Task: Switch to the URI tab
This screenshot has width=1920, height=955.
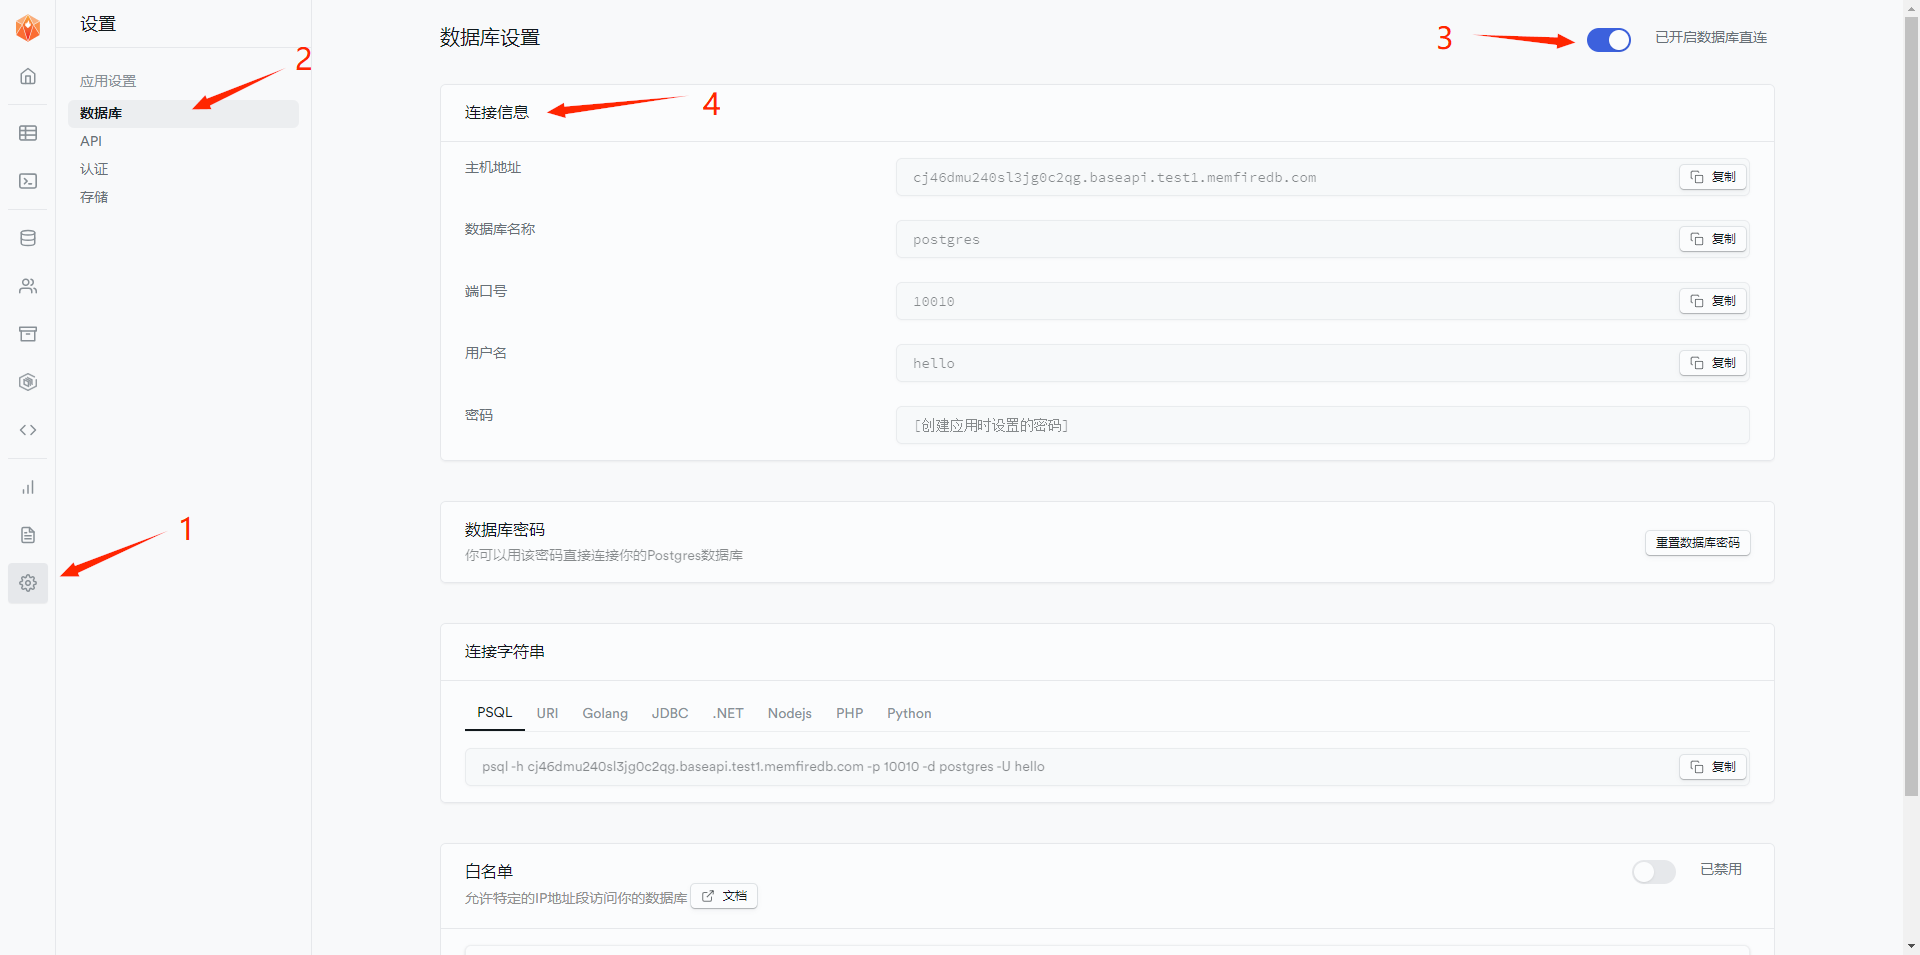Action: [547, 713]
